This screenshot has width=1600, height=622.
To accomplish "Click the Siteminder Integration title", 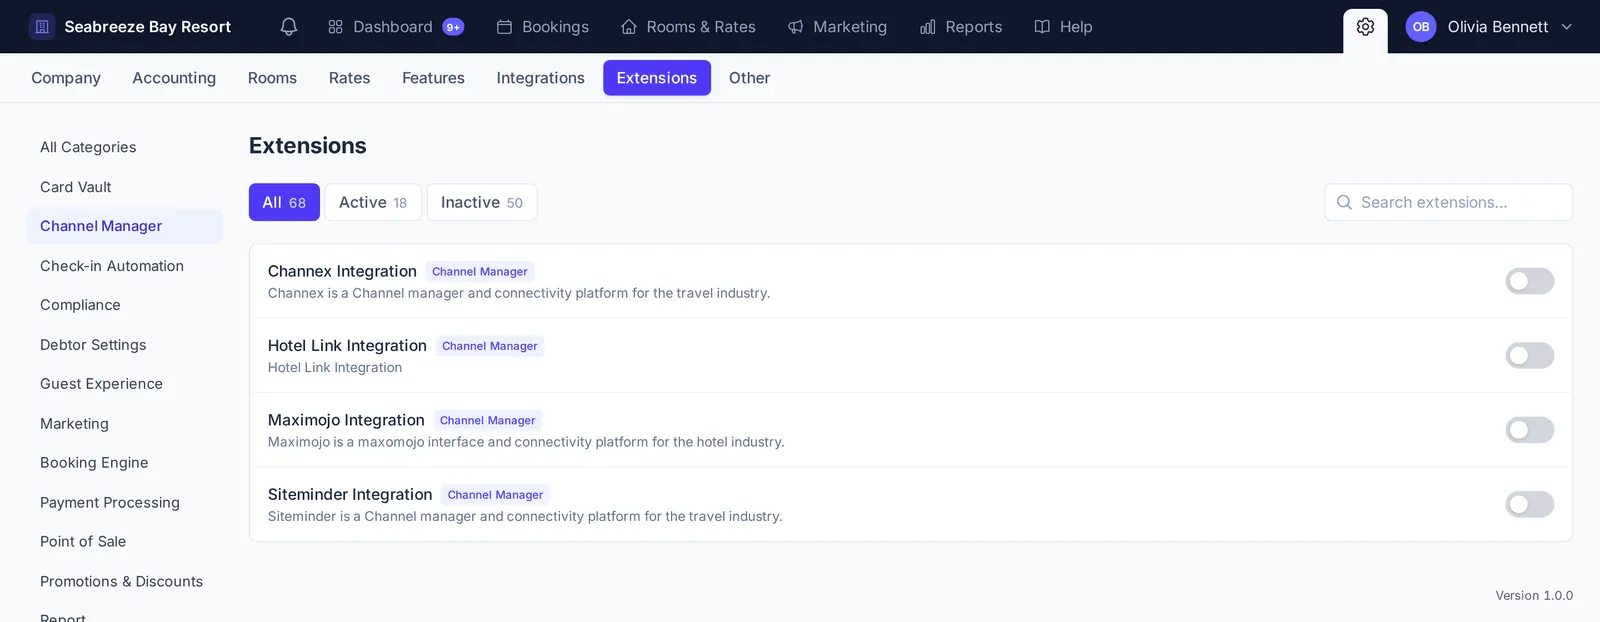I will tap(350, 494).
